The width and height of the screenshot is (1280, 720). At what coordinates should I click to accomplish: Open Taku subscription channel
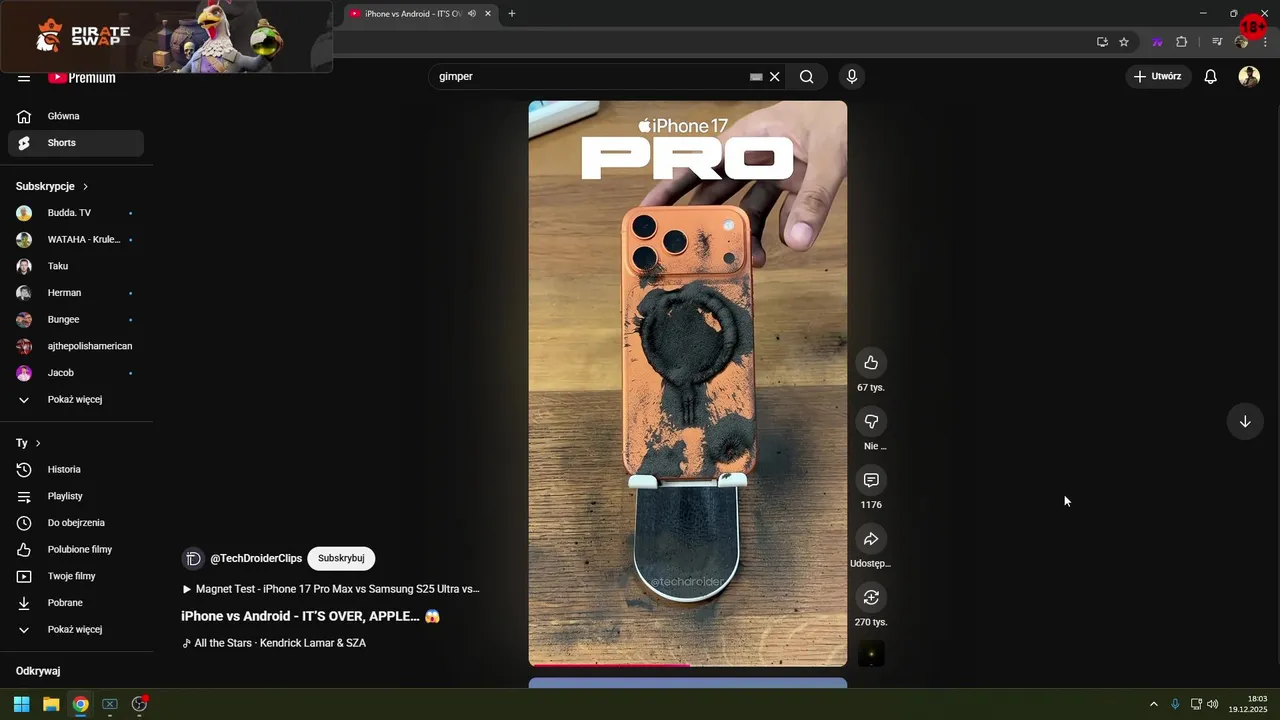pyautogui.click(x=76, y=267)
